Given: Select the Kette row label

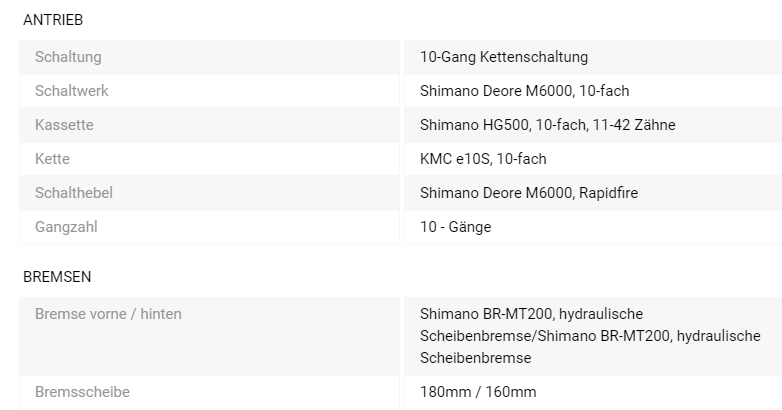Looking at the screenshot, I should (x=52, y=159).
